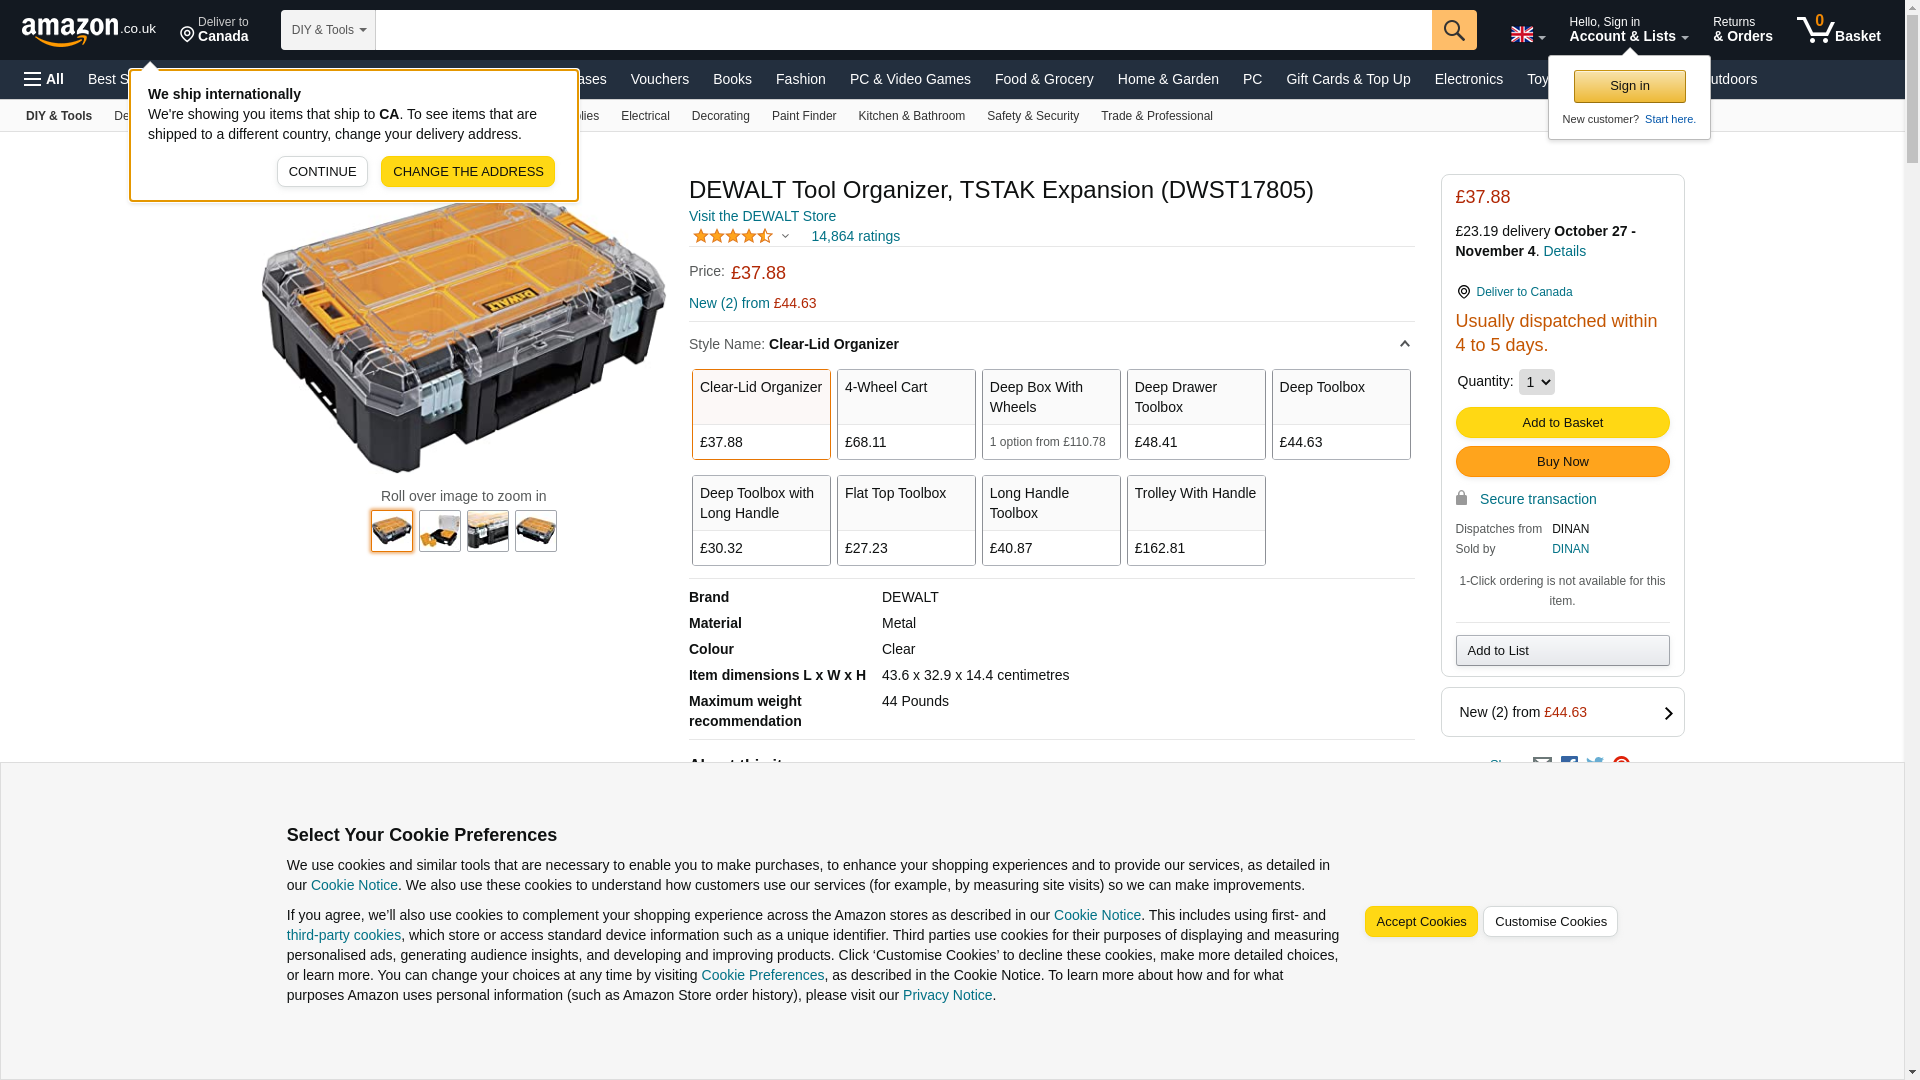Click the Add to Basket button
1920x1080 pixels.
pyautogui.click(x=1562, y=423)
